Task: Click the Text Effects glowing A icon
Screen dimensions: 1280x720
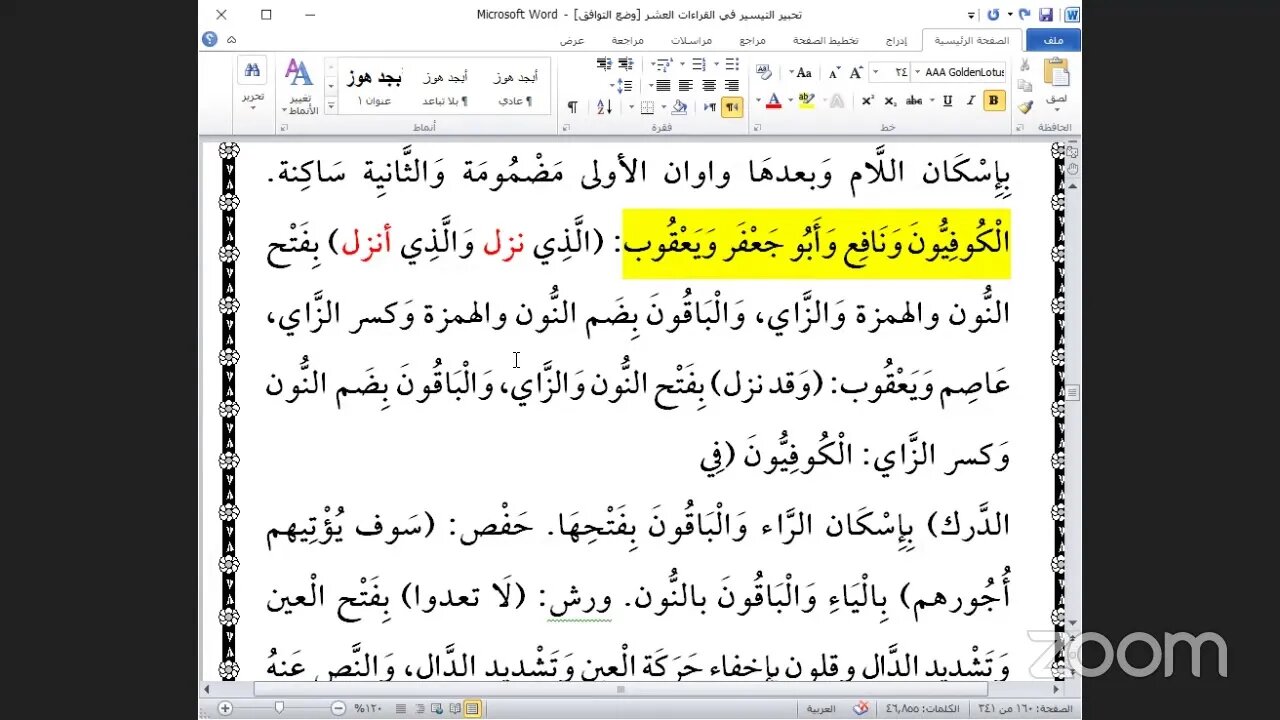Action: [x=836, y=101]
